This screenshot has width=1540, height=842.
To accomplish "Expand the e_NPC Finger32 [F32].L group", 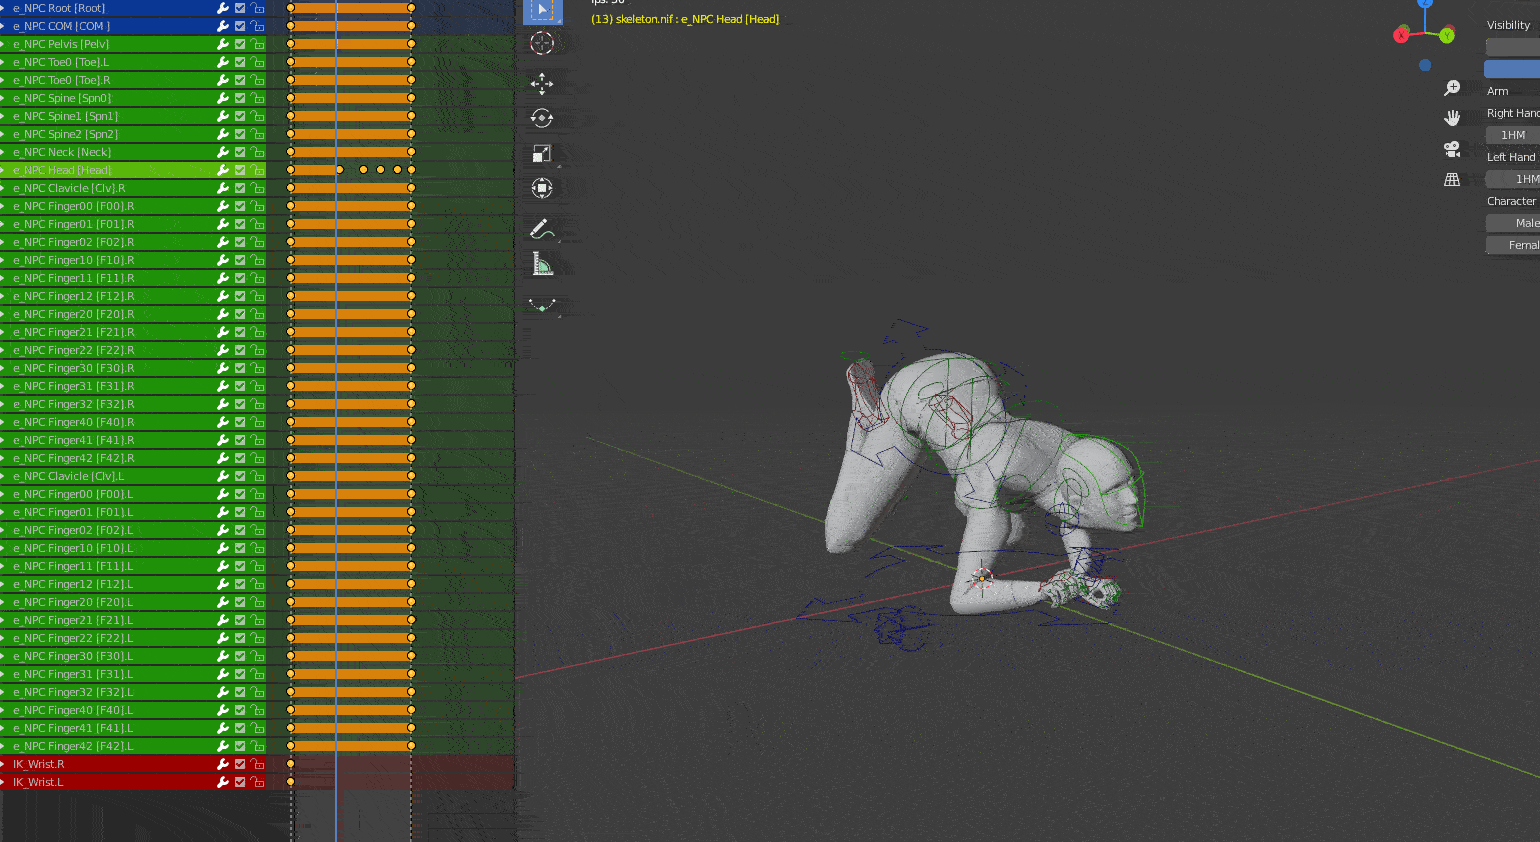I will 3,692.
